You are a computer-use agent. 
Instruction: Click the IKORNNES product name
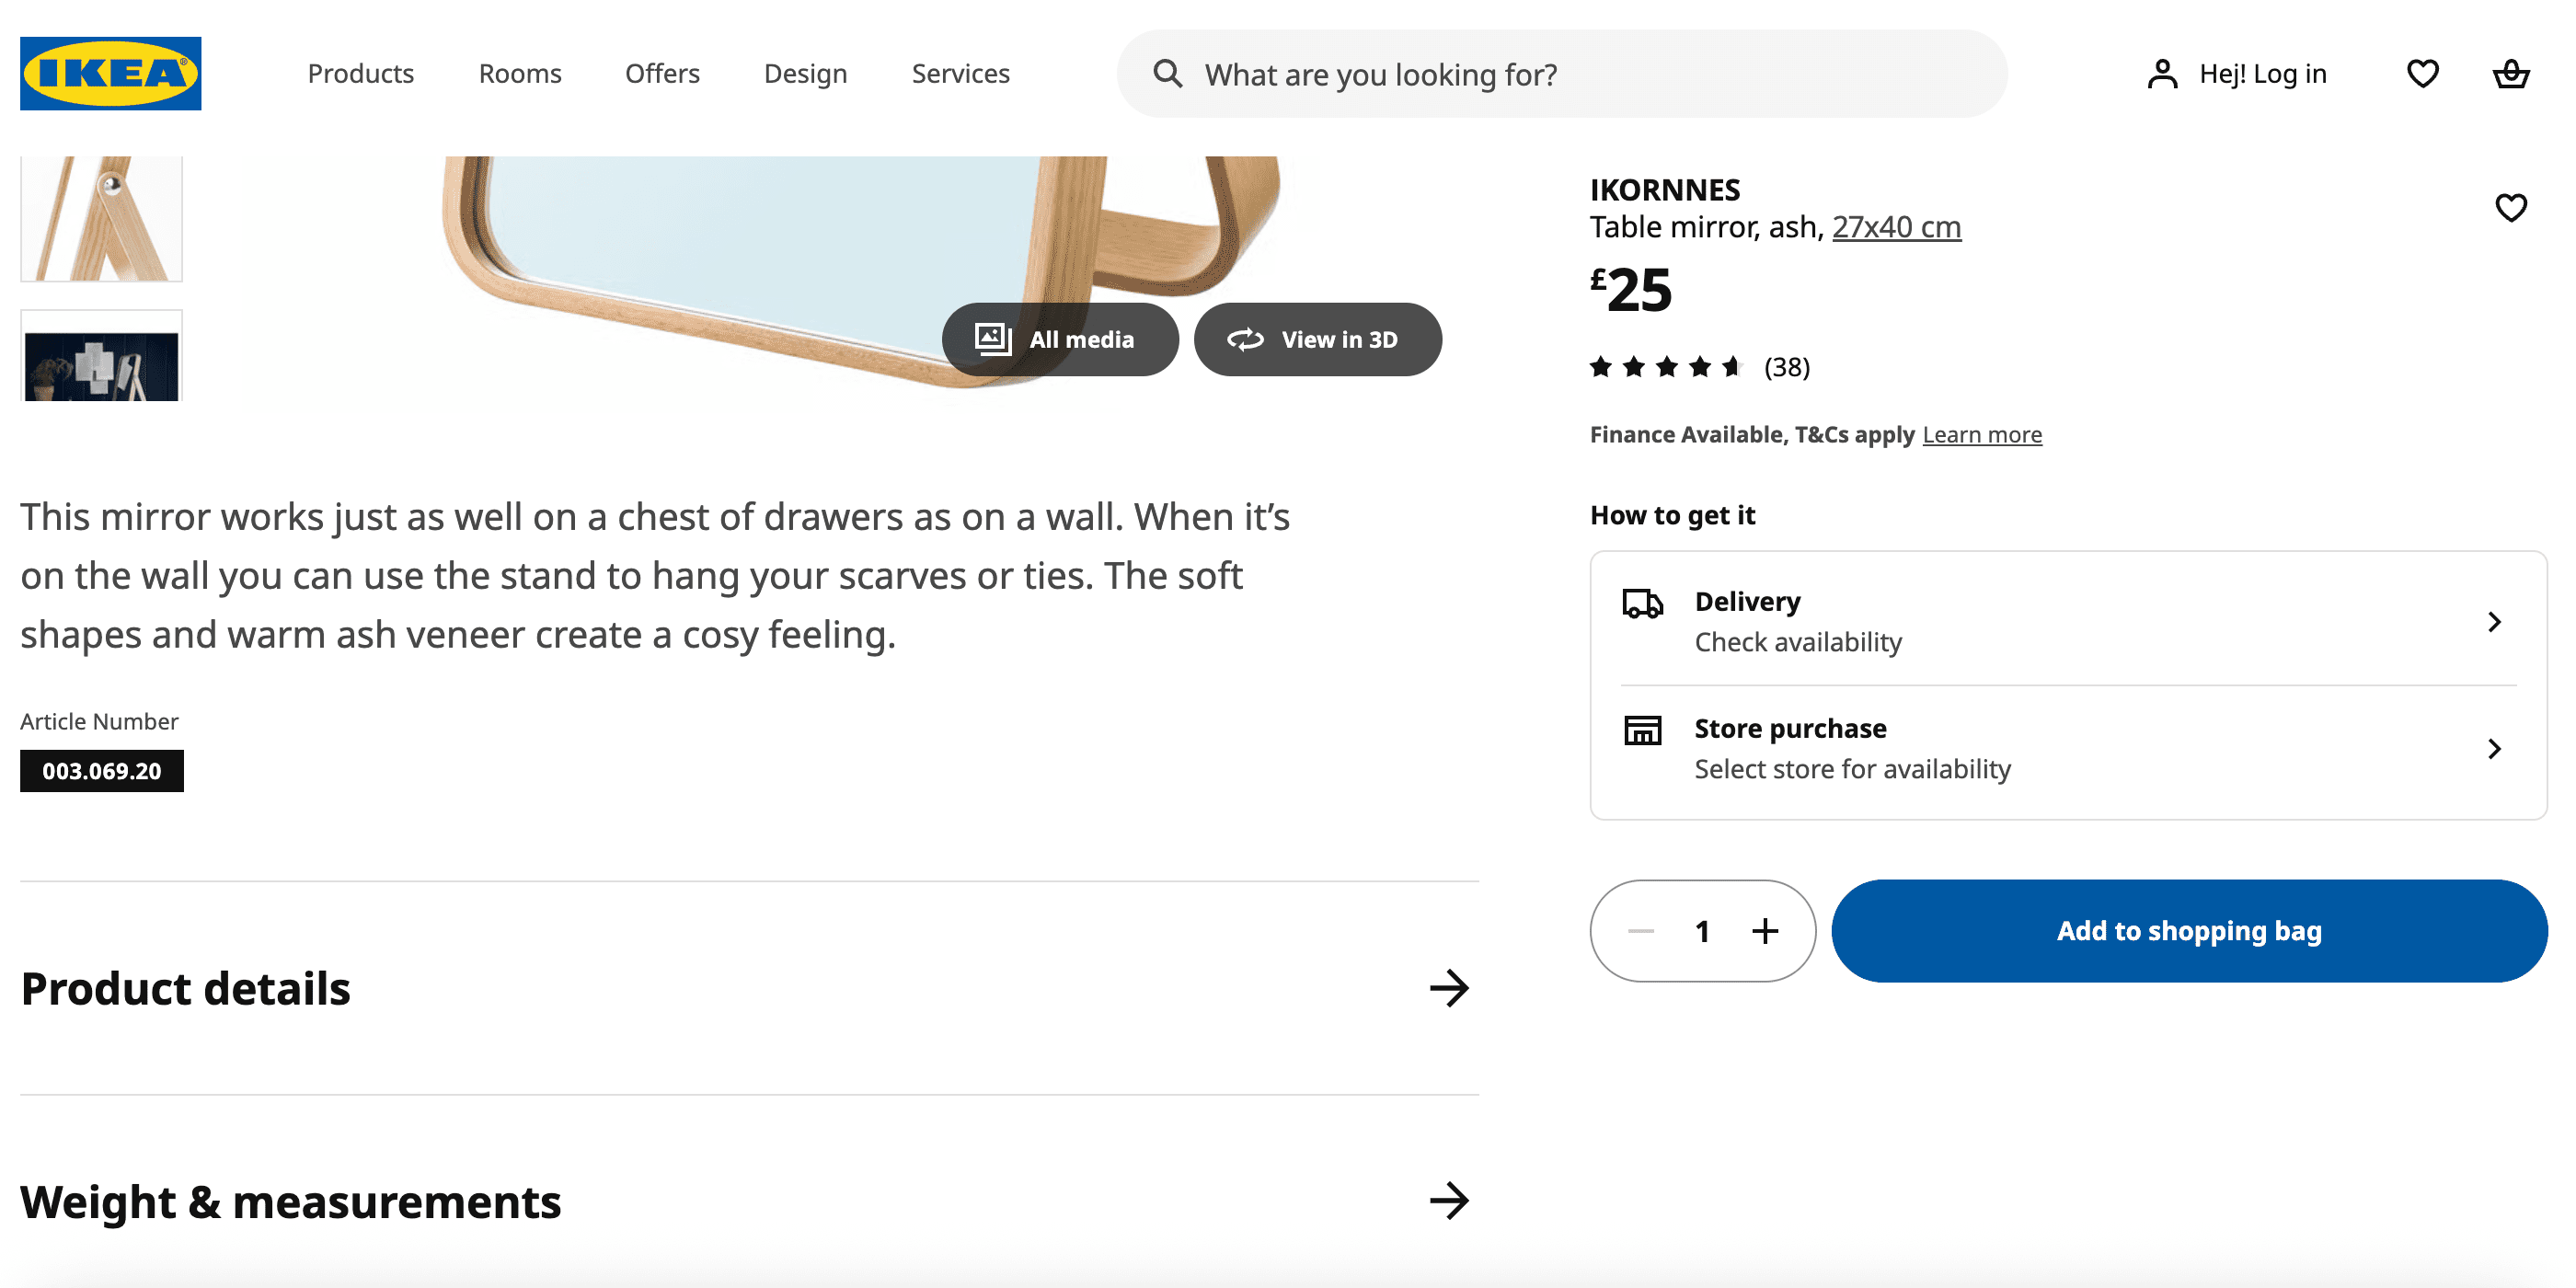[x=1665, y=189]
